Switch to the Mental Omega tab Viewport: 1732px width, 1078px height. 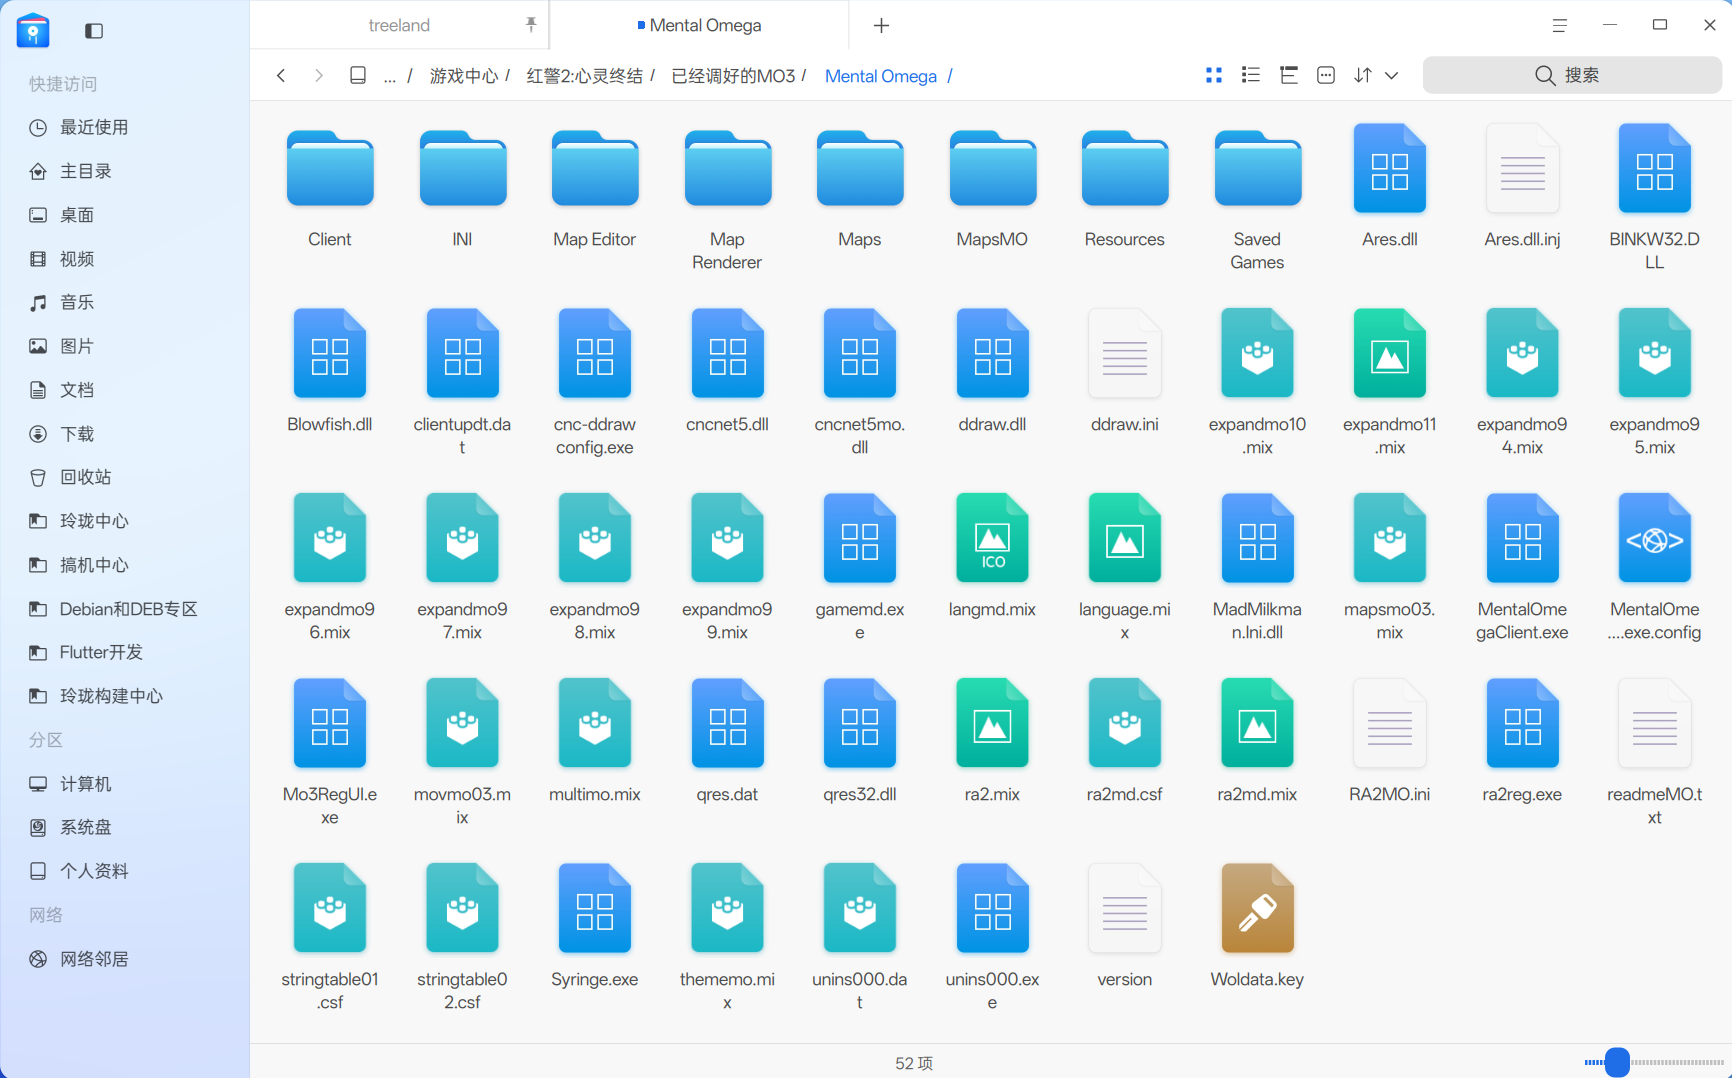click(699, 25)
